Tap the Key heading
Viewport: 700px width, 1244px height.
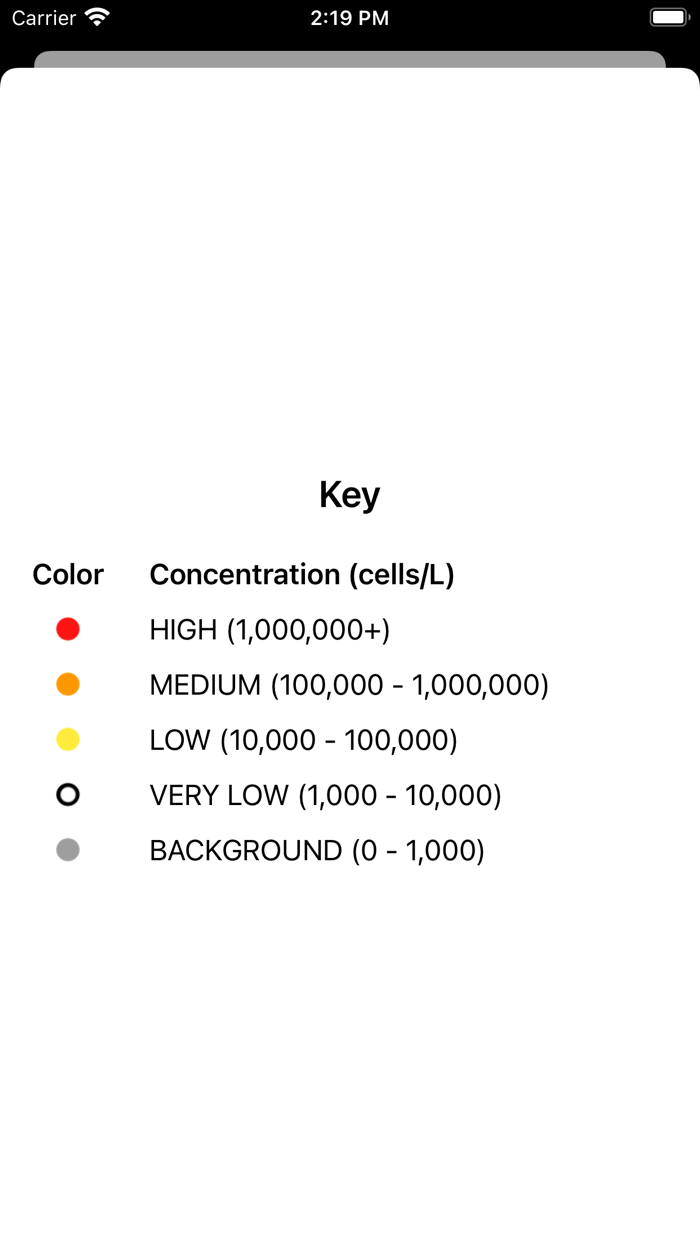[x=349, y=494]
